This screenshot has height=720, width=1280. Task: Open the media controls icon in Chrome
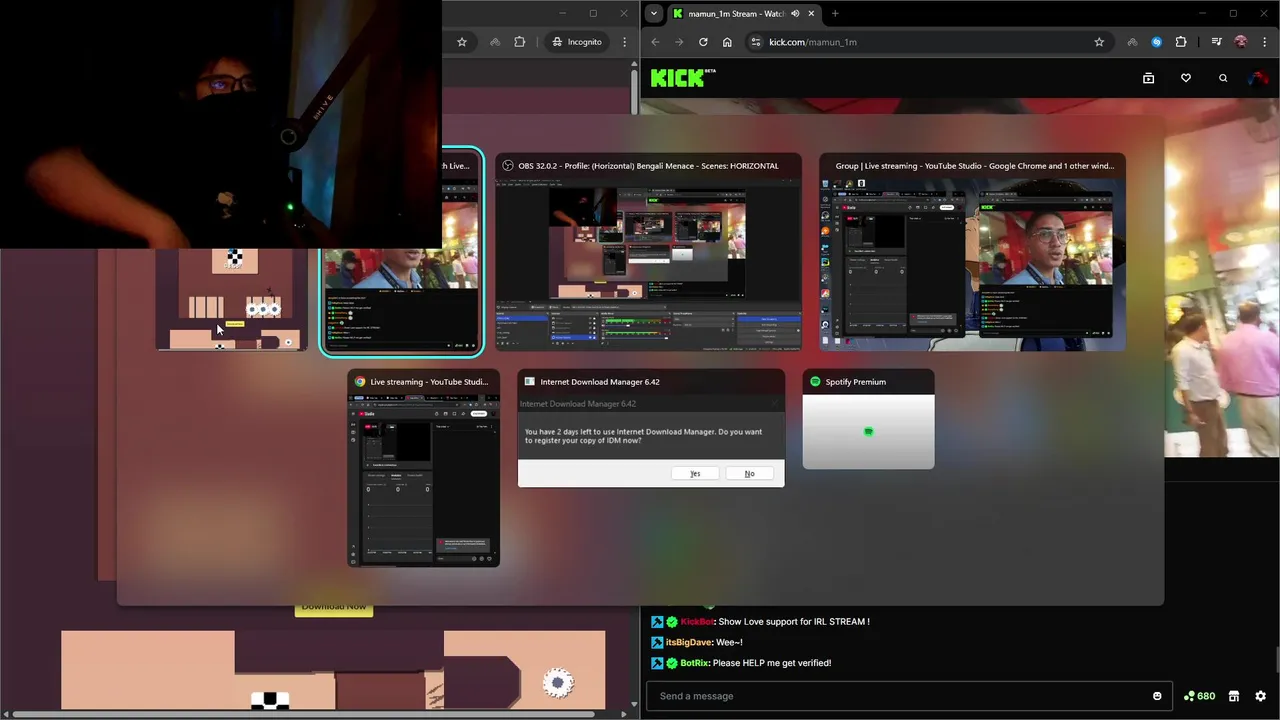click(x=1216, y=42)
